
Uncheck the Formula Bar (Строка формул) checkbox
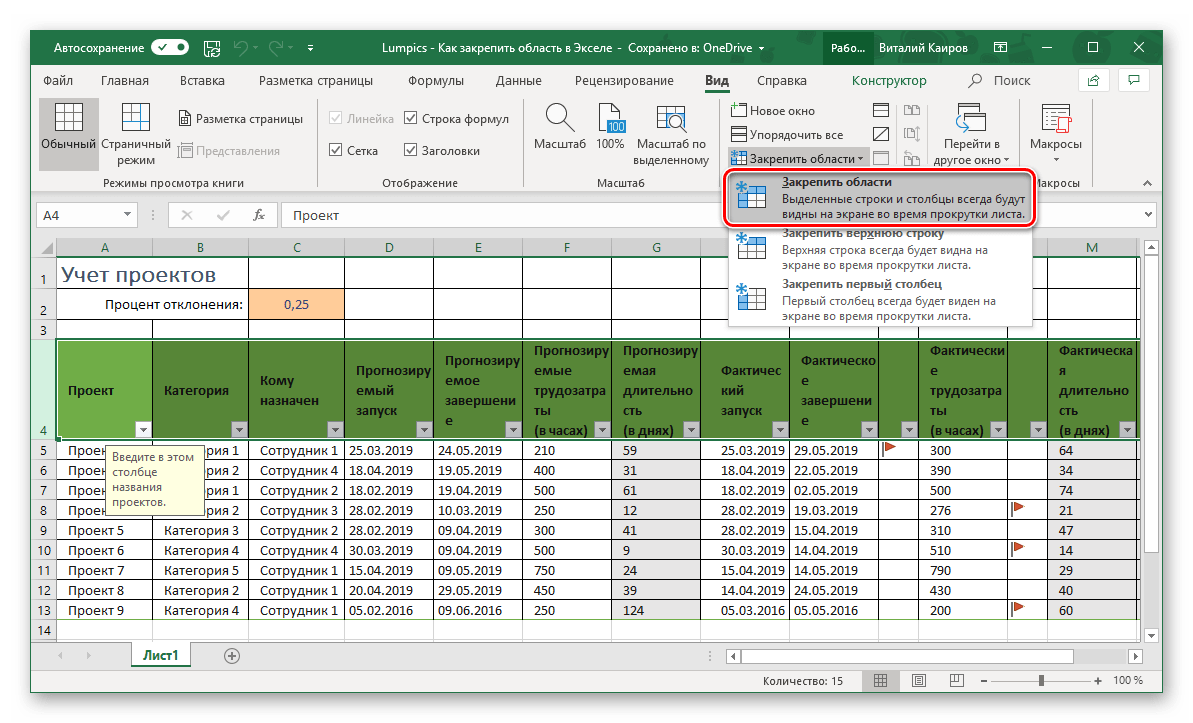(x=411, y=119)
